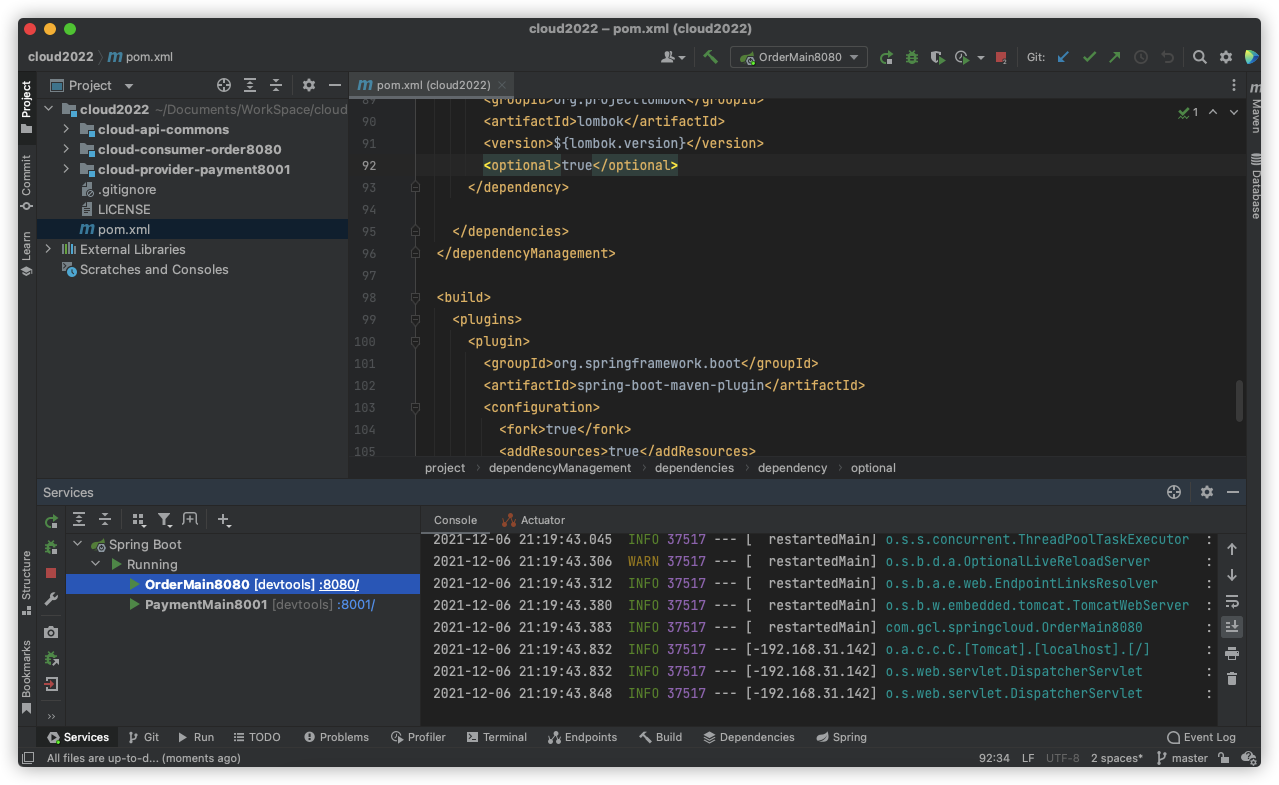Expand cloud-provider-payment8001 module
The image size is (1279, 785).
click(66, 169)
